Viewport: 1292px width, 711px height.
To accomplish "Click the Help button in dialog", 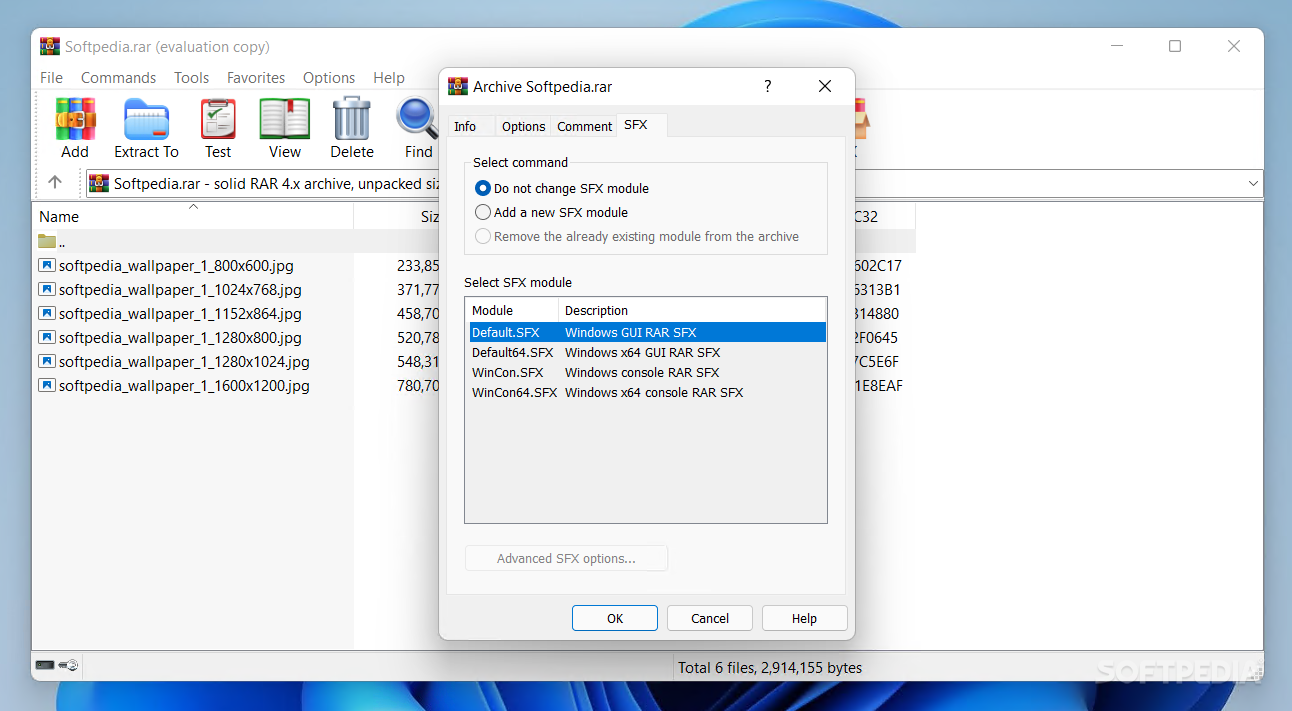I will point(804,618).
